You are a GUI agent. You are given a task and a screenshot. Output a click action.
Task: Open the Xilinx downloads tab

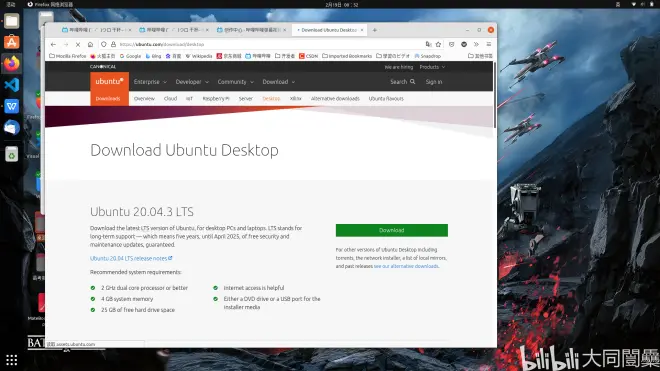(x=295, y=99)
